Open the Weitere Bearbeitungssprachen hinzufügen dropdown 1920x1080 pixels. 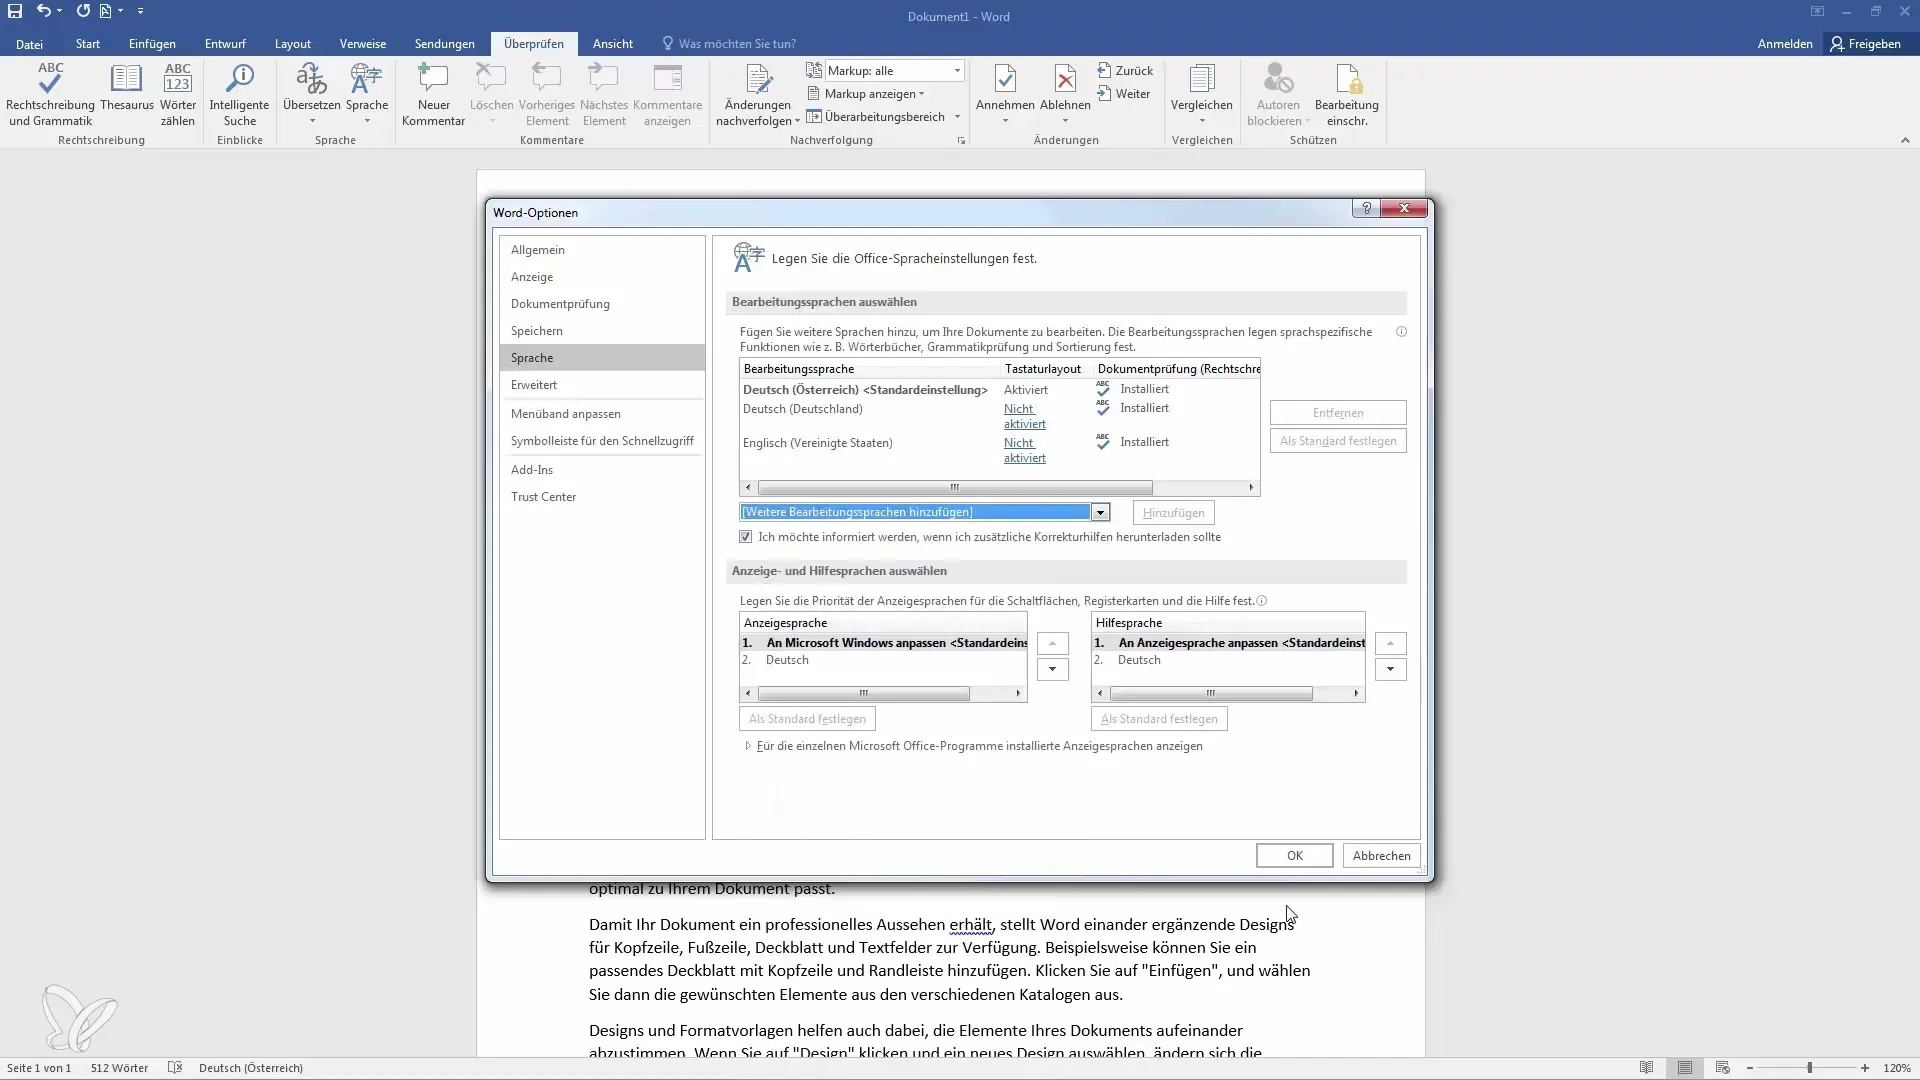point(1100,512)
